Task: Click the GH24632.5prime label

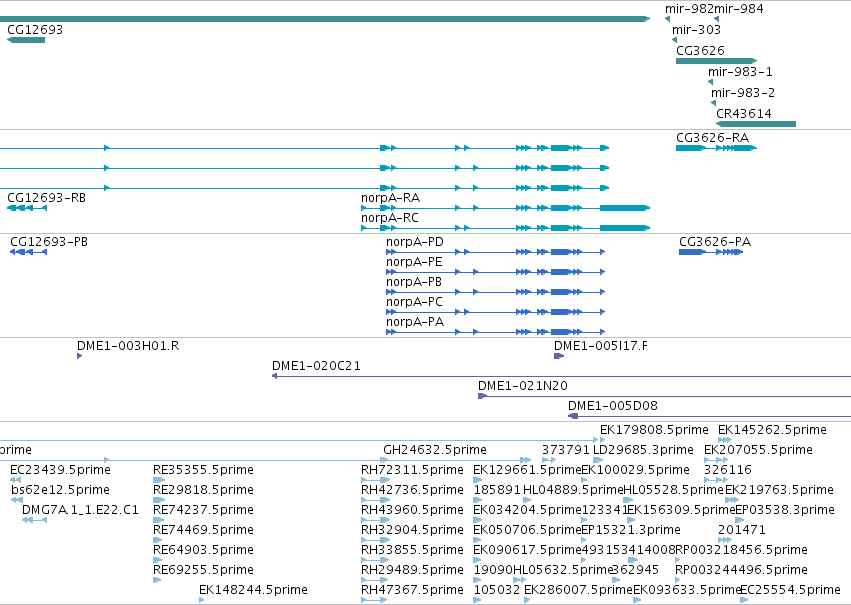Action: pos(435,450)
